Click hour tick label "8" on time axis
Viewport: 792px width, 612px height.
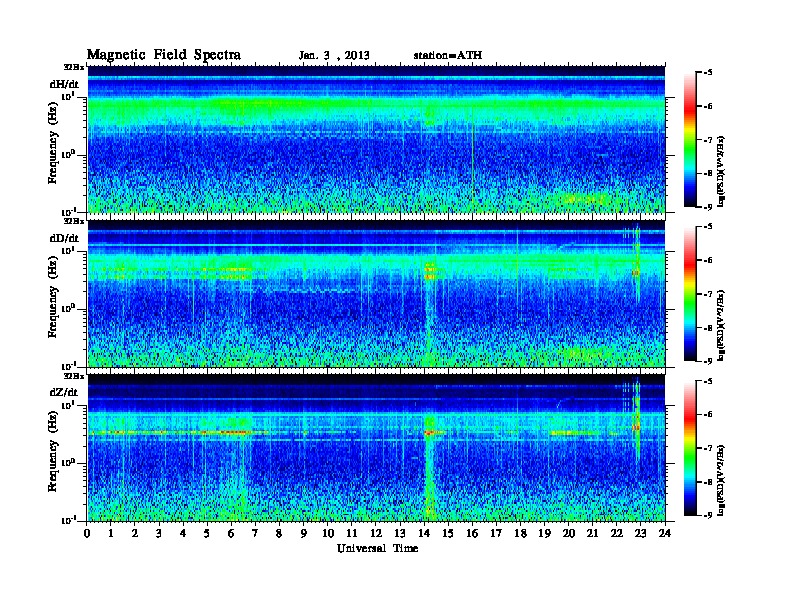click(279, 533)
